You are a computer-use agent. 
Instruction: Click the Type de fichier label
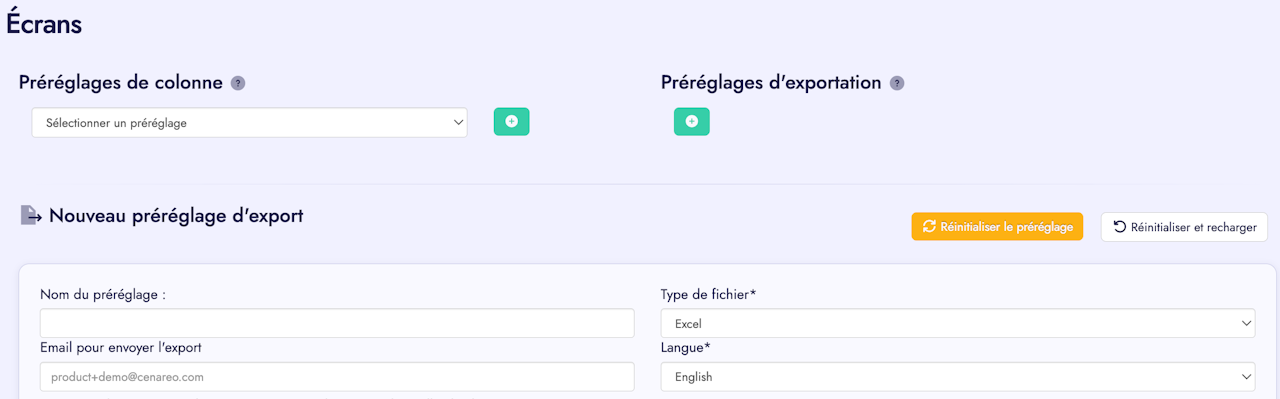(709, 294)
